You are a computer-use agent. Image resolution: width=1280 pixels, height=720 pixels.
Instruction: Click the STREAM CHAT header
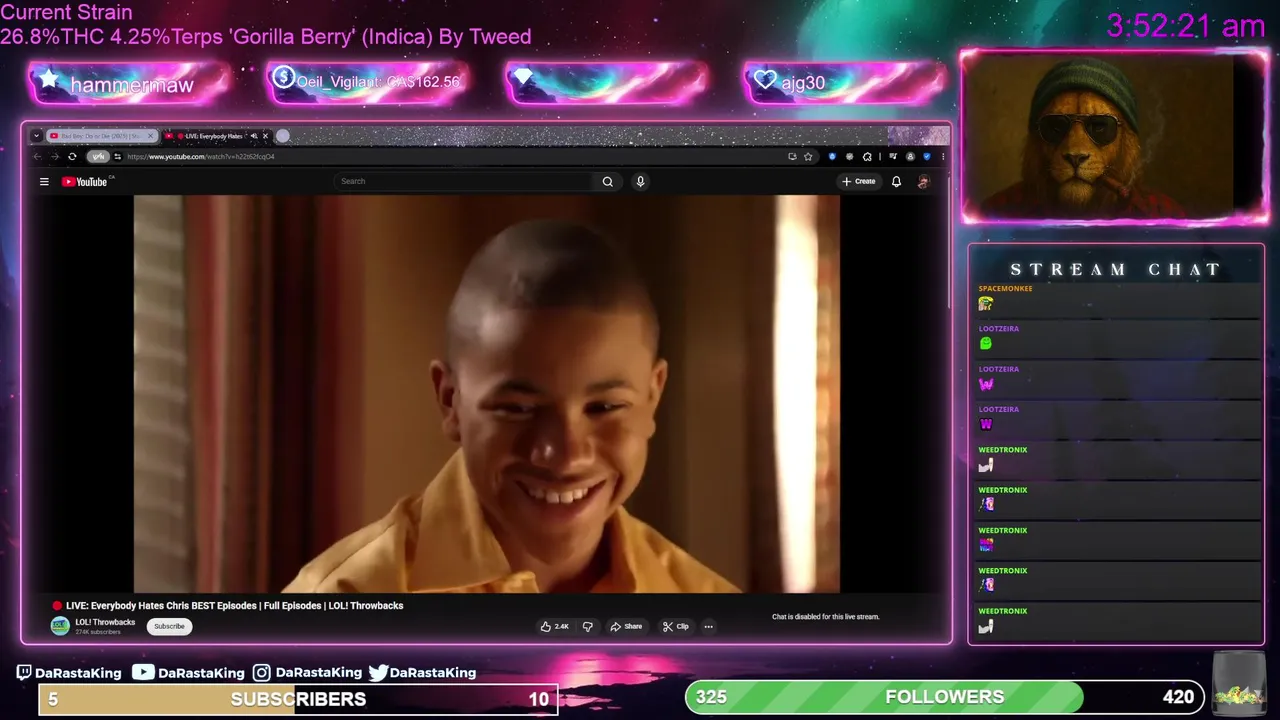tap(1116, 269)
